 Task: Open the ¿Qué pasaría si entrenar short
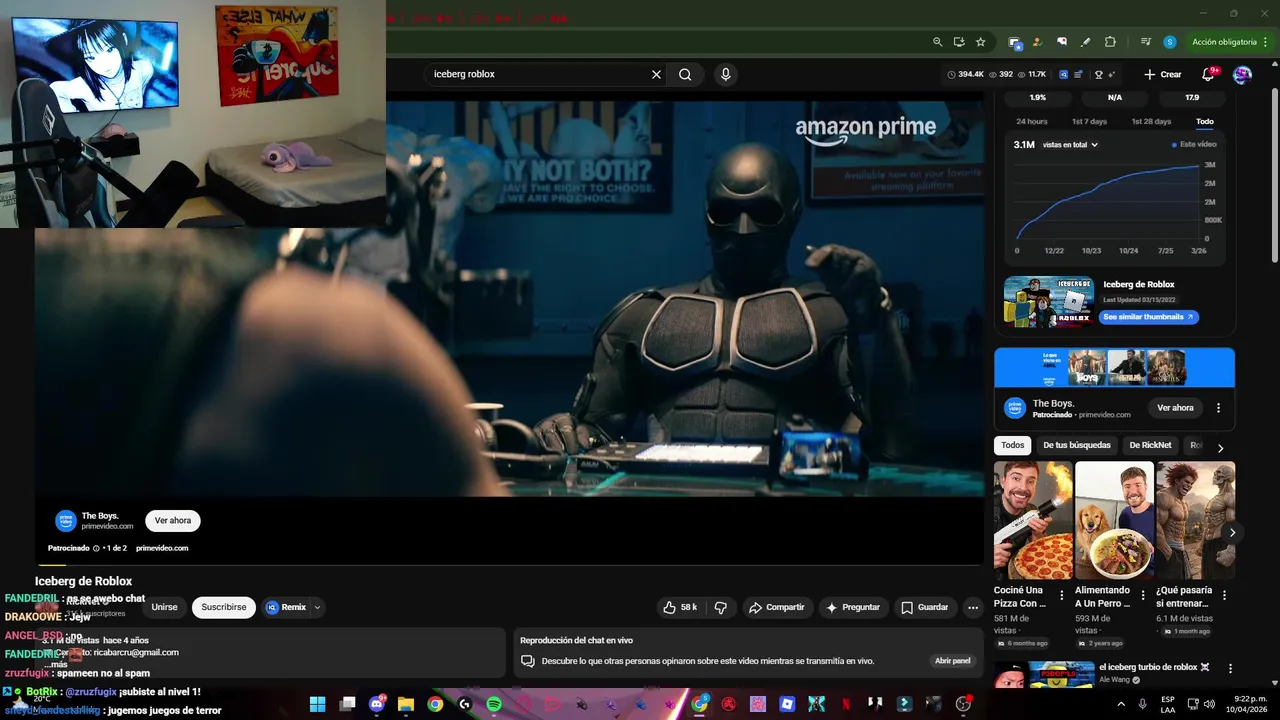1195,520
